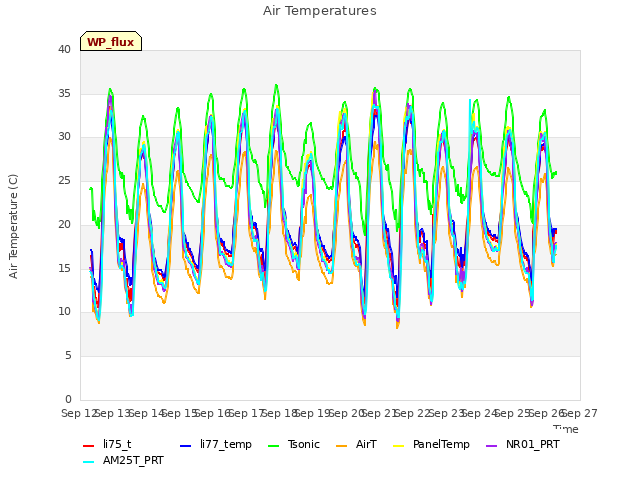Click the 30 y-axis tick label
The width and height of the screenshot is (640, 480).
pyautogui.click(x=64, y=137)
